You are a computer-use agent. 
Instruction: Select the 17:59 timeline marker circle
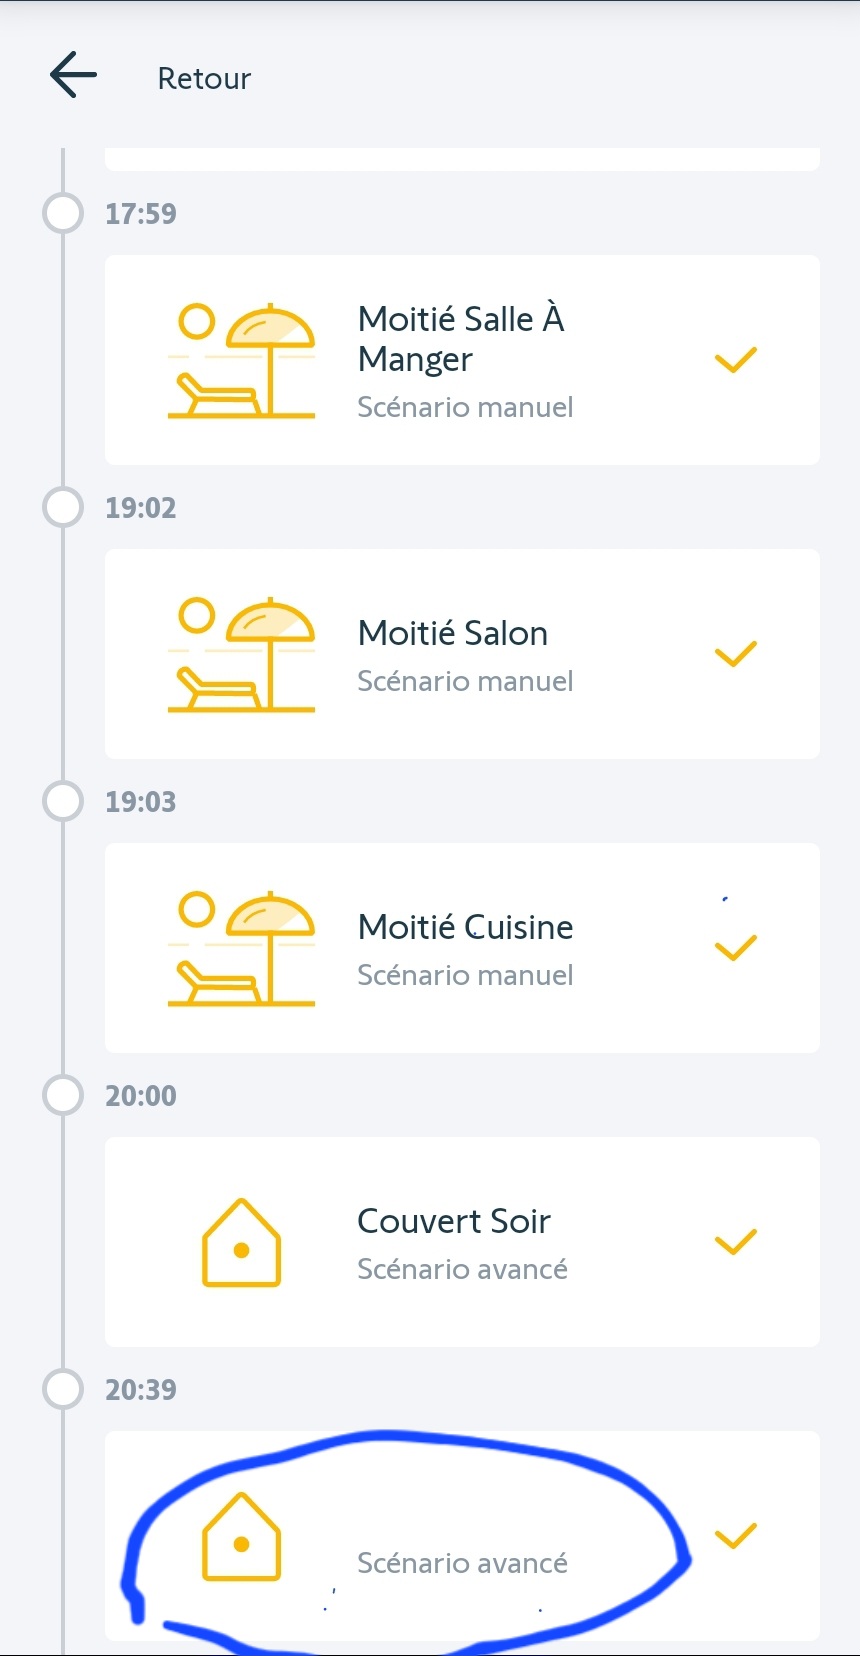[x=63, y=213]
